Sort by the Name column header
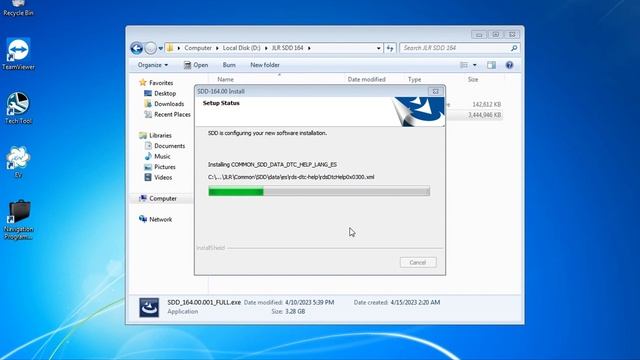The height and width of the screenshot is (360, 640). [226, 80]
